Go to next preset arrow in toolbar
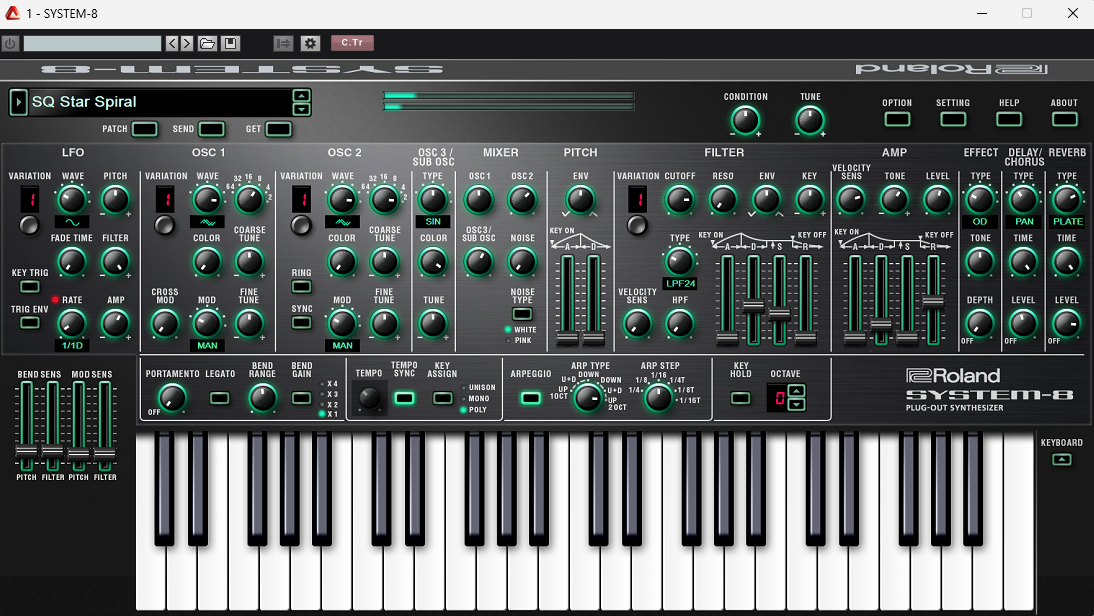The width and height of the screenshot is (1094, 616). tap(186, 43)
